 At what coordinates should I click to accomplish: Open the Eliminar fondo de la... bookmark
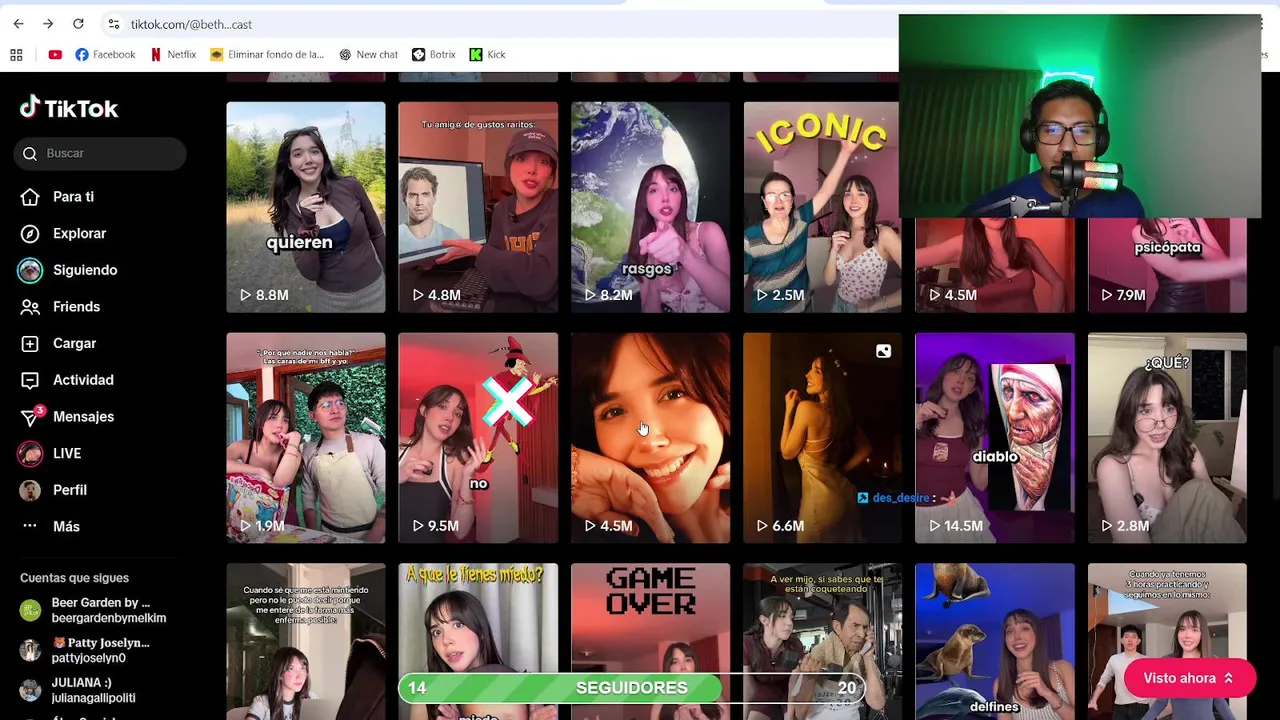(x=267, y=55)
